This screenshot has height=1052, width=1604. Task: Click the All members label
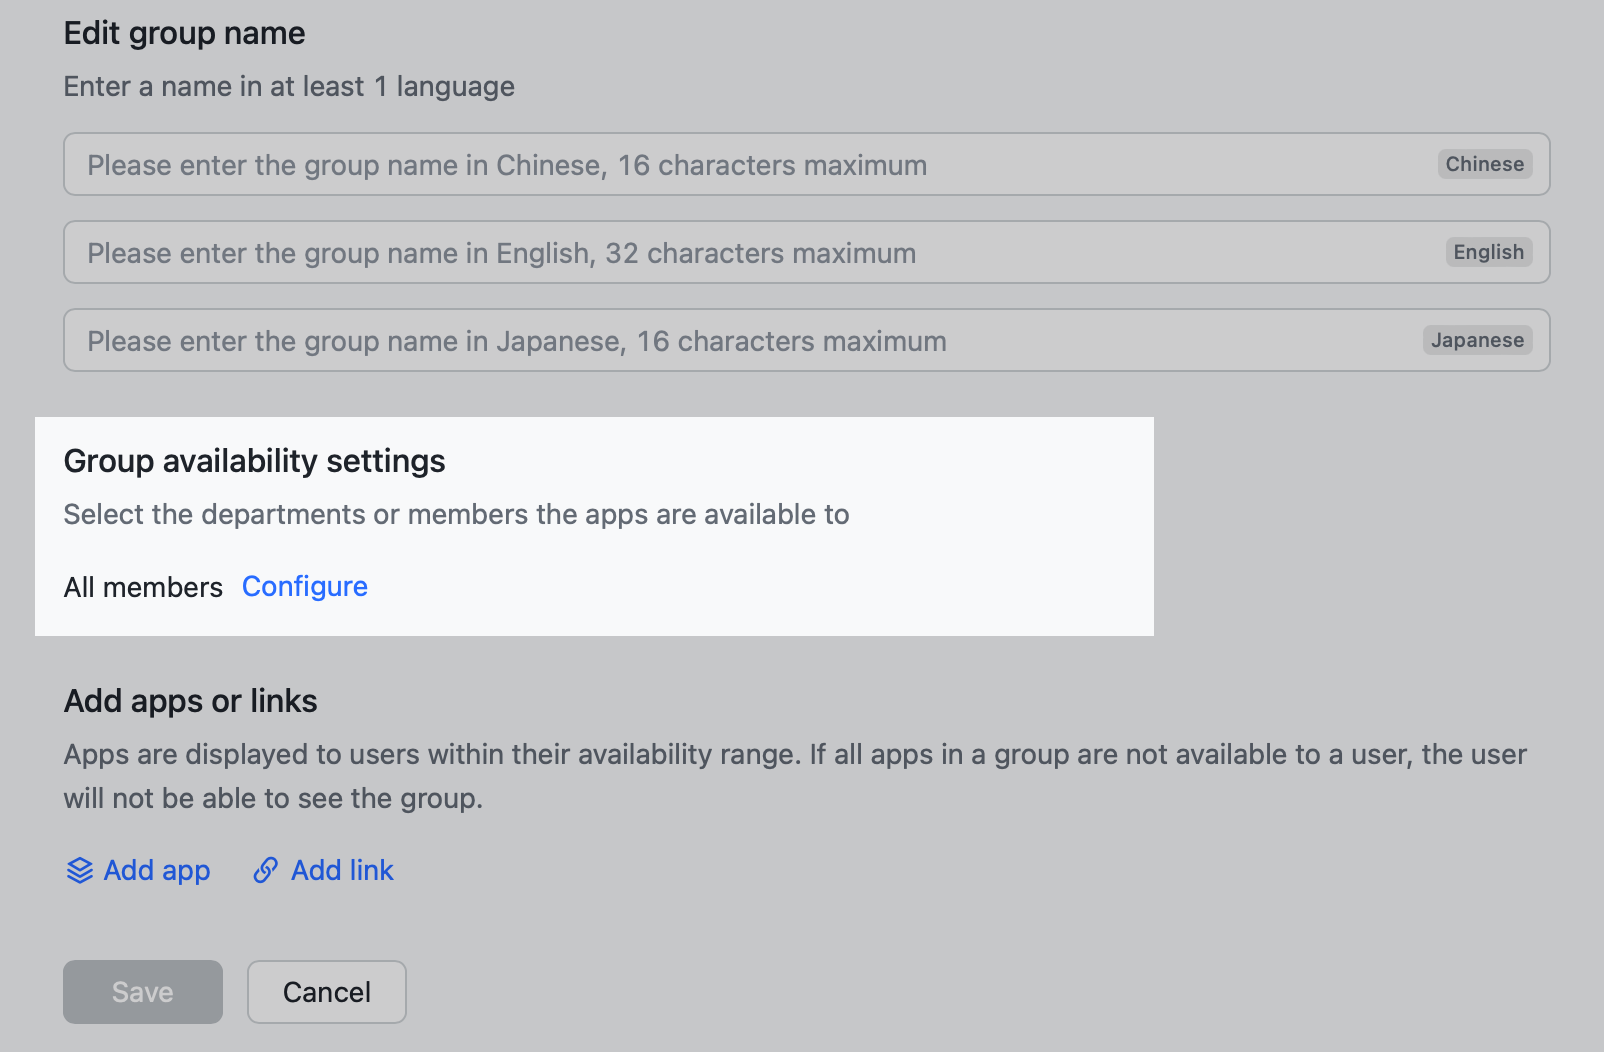tap(143, 588)
